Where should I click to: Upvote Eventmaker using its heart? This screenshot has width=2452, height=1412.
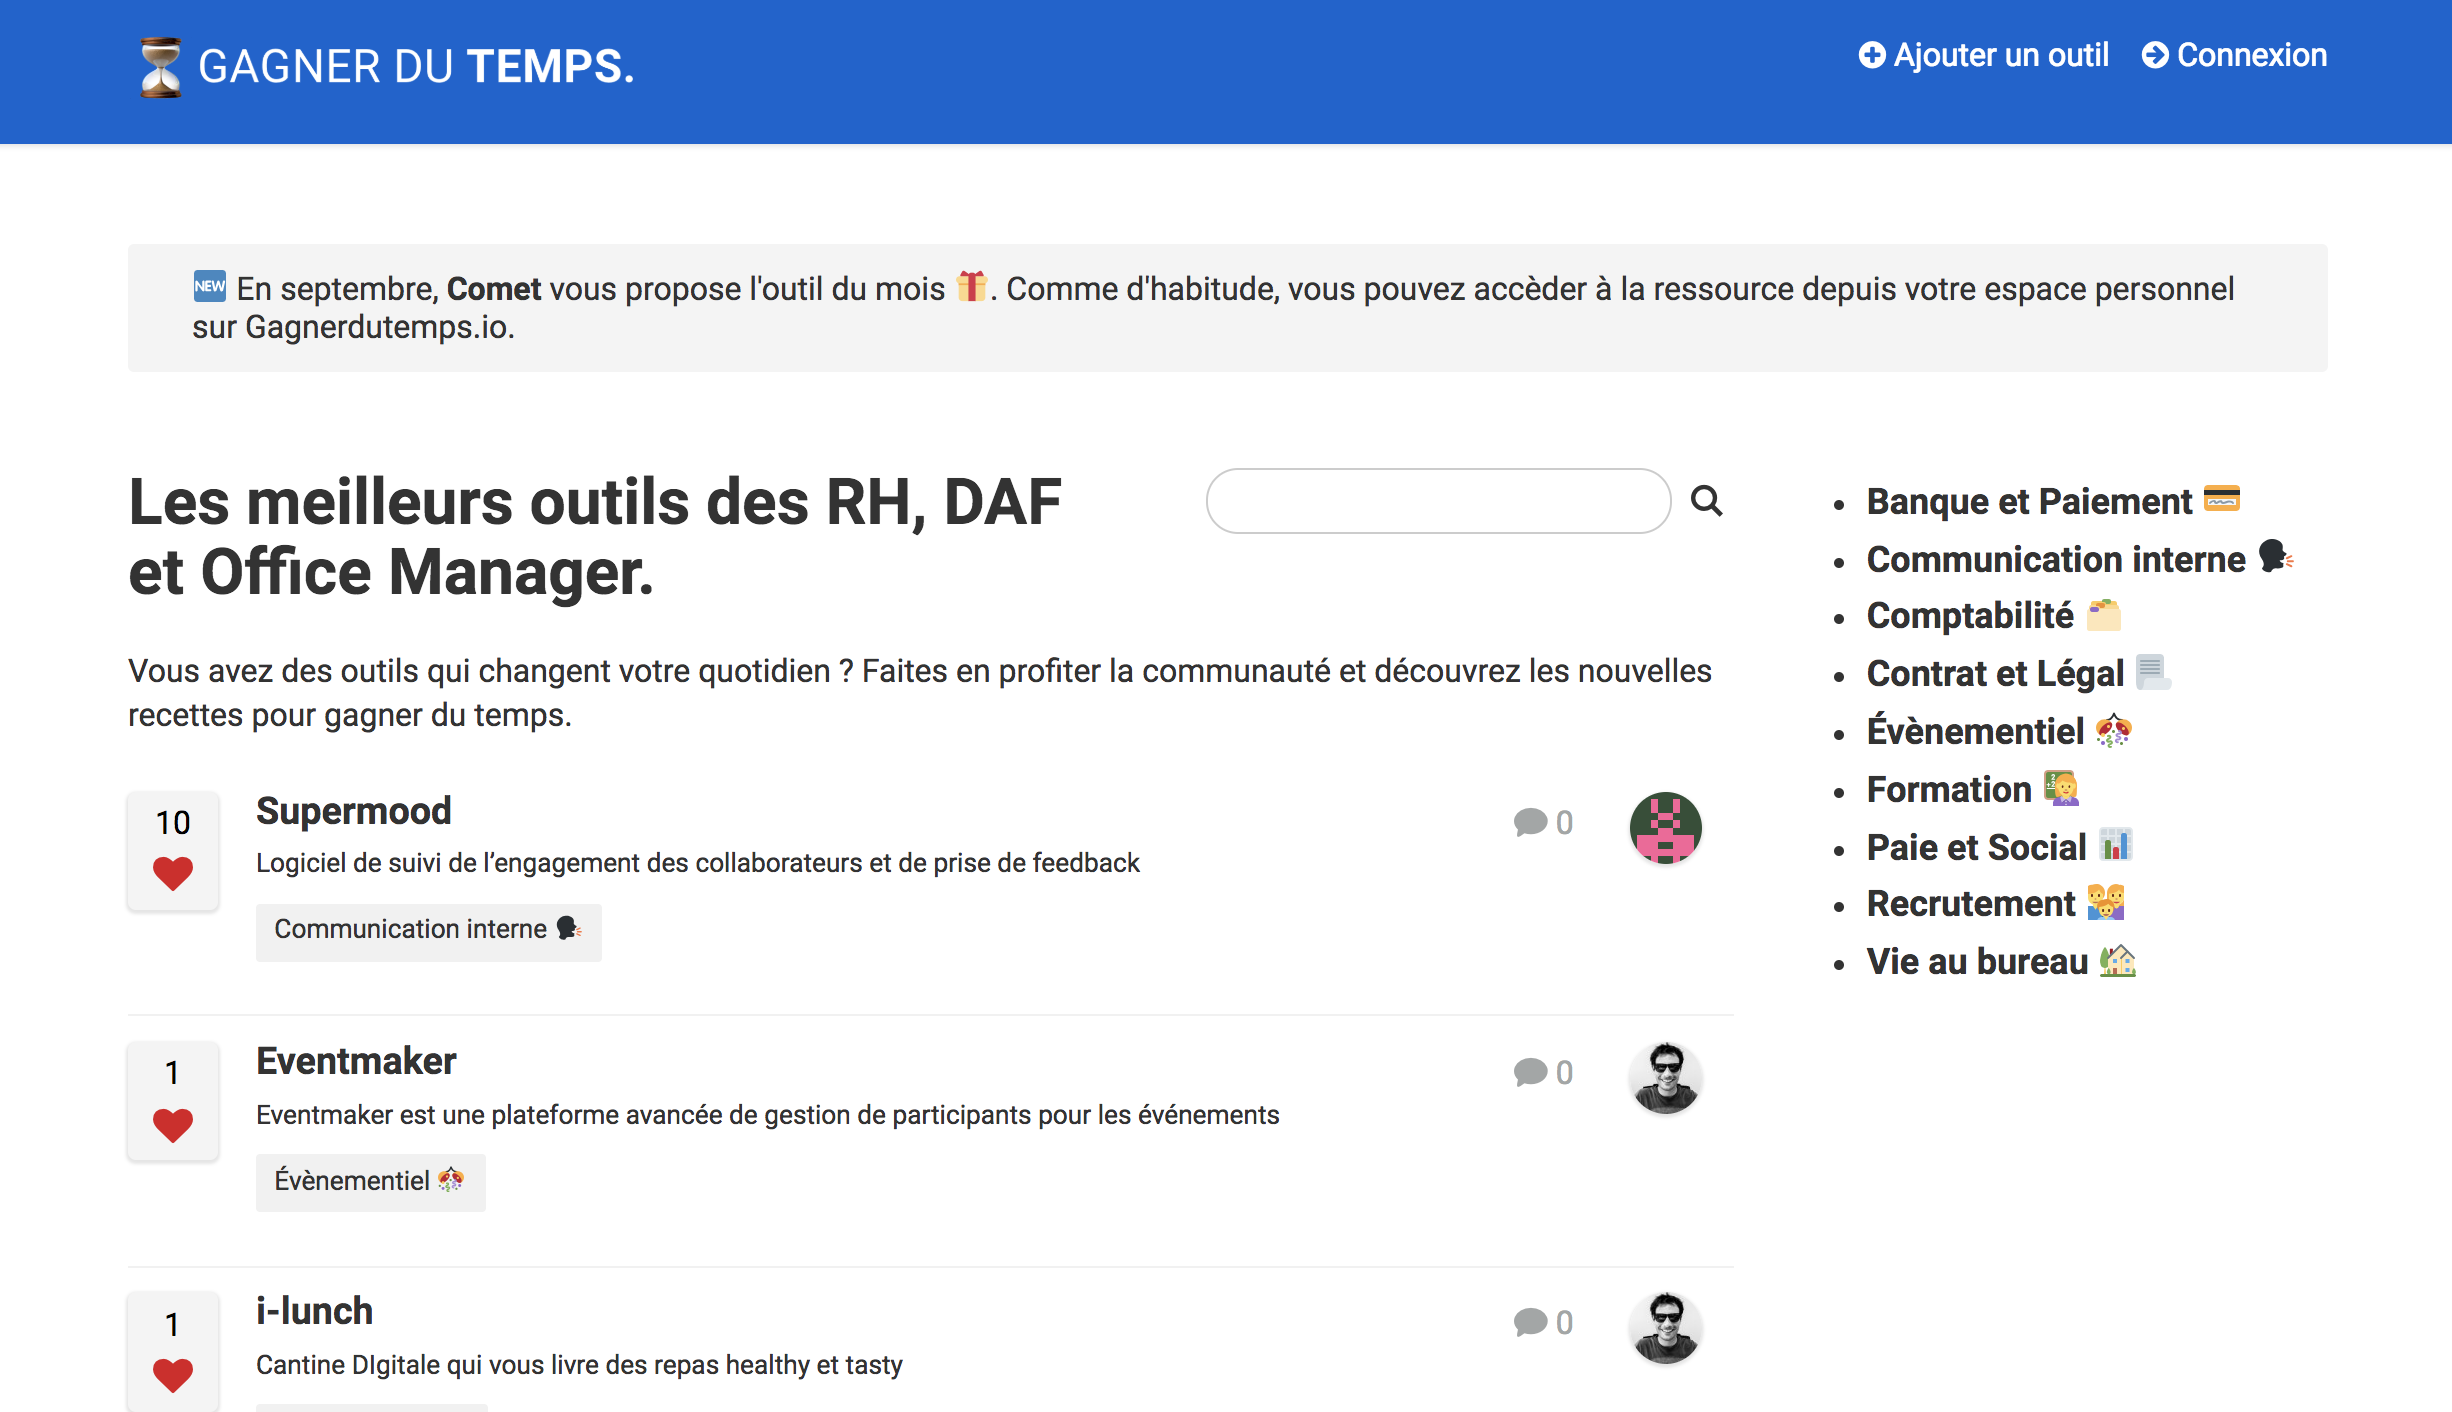tap(172, 1124)
